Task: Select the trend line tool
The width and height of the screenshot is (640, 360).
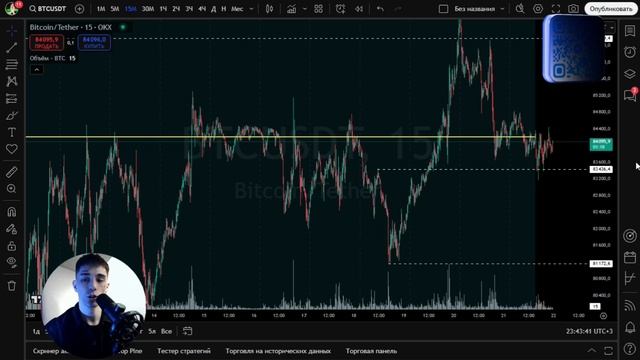Action: (11, 47)
